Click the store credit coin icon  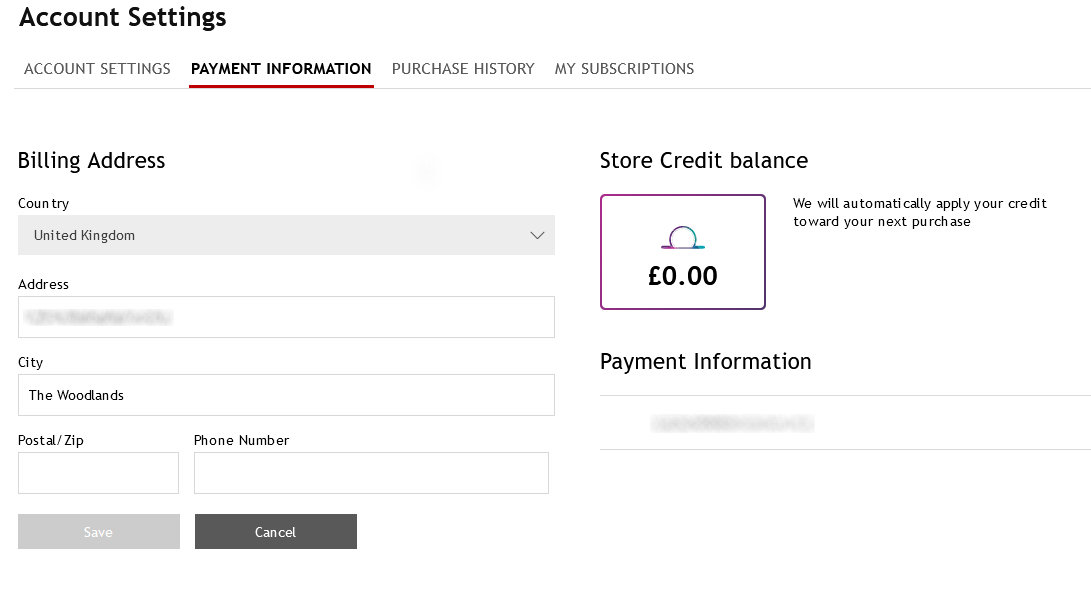683,238
